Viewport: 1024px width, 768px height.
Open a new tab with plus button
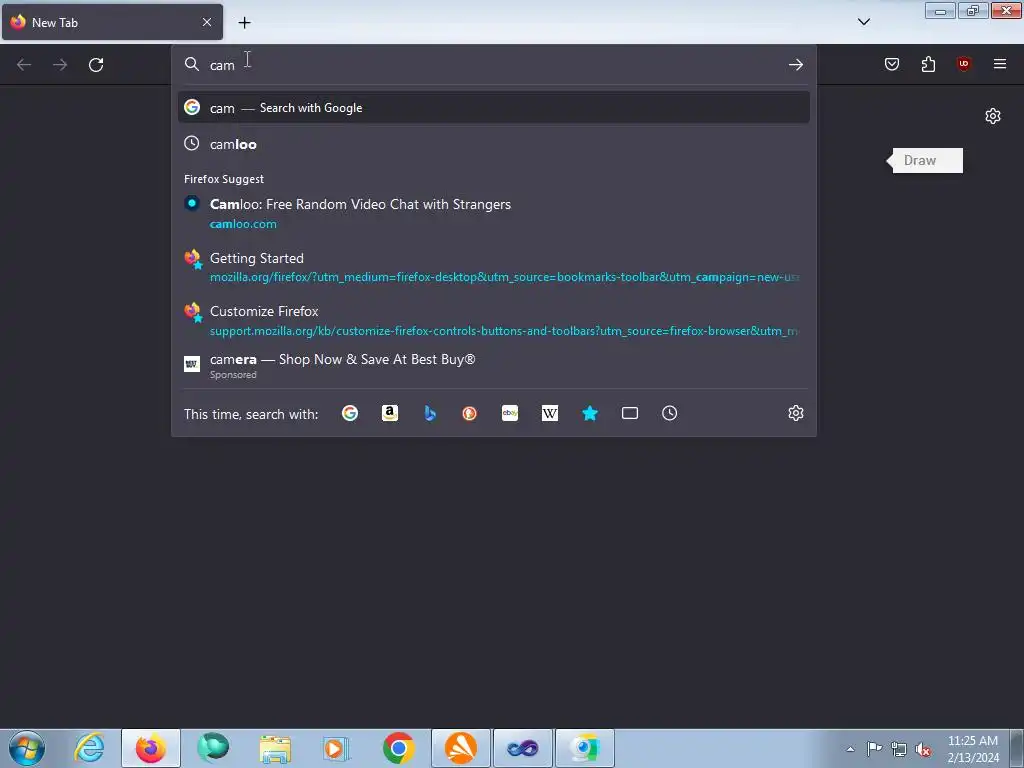point(244,23)
